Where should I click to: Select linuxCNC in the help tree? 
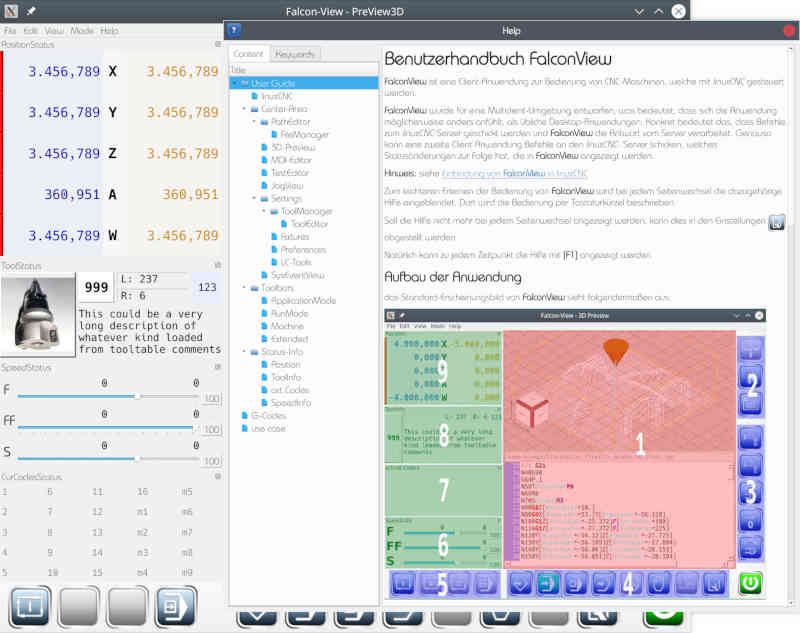click(277, 96)
